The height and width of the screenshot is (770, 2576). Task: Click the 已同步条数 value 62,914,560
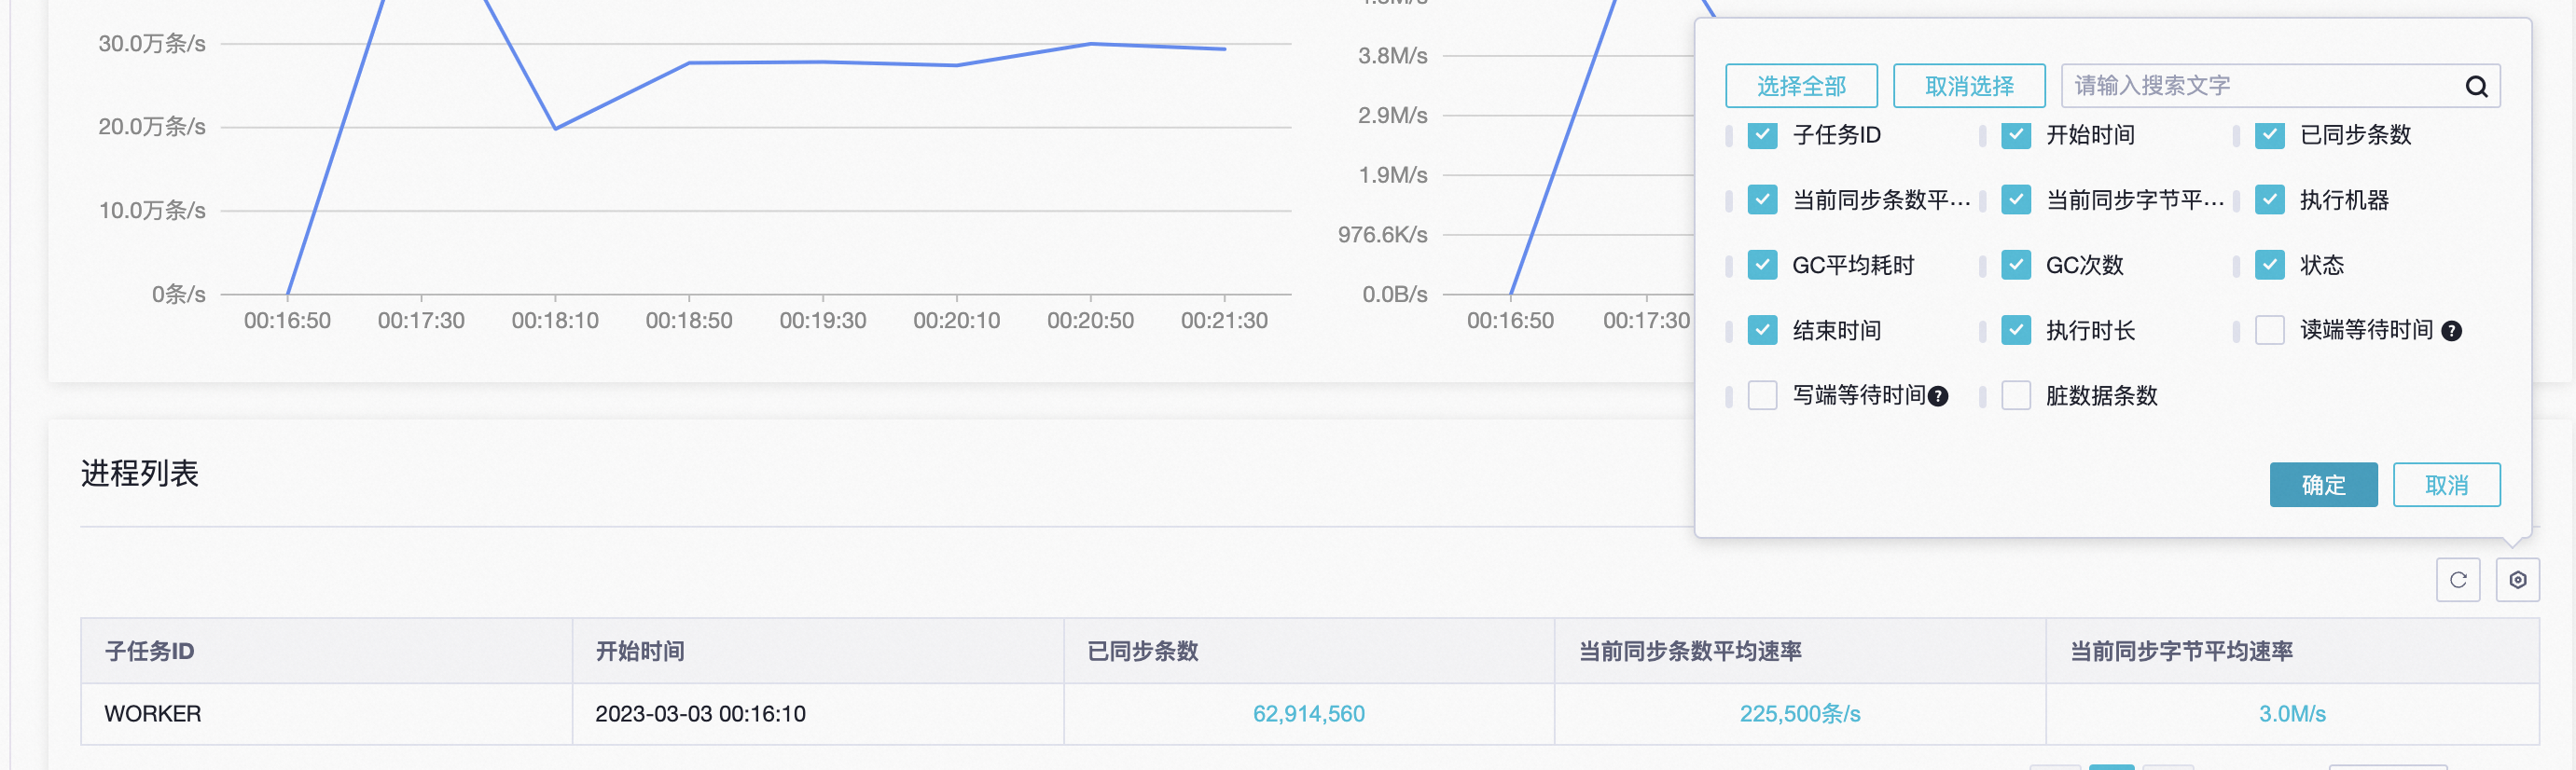[x=1308, y=714]
